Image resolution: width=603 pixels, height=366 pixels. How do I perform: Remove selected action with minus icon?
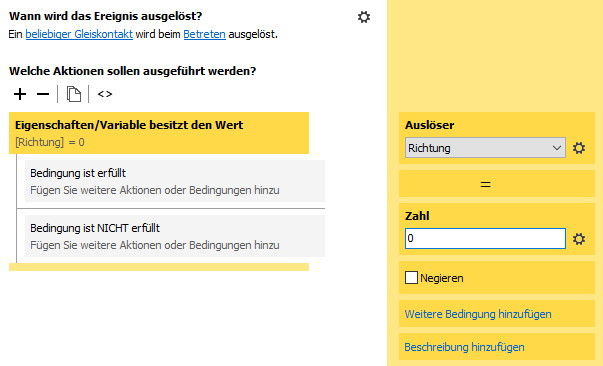tap(43, 94)
